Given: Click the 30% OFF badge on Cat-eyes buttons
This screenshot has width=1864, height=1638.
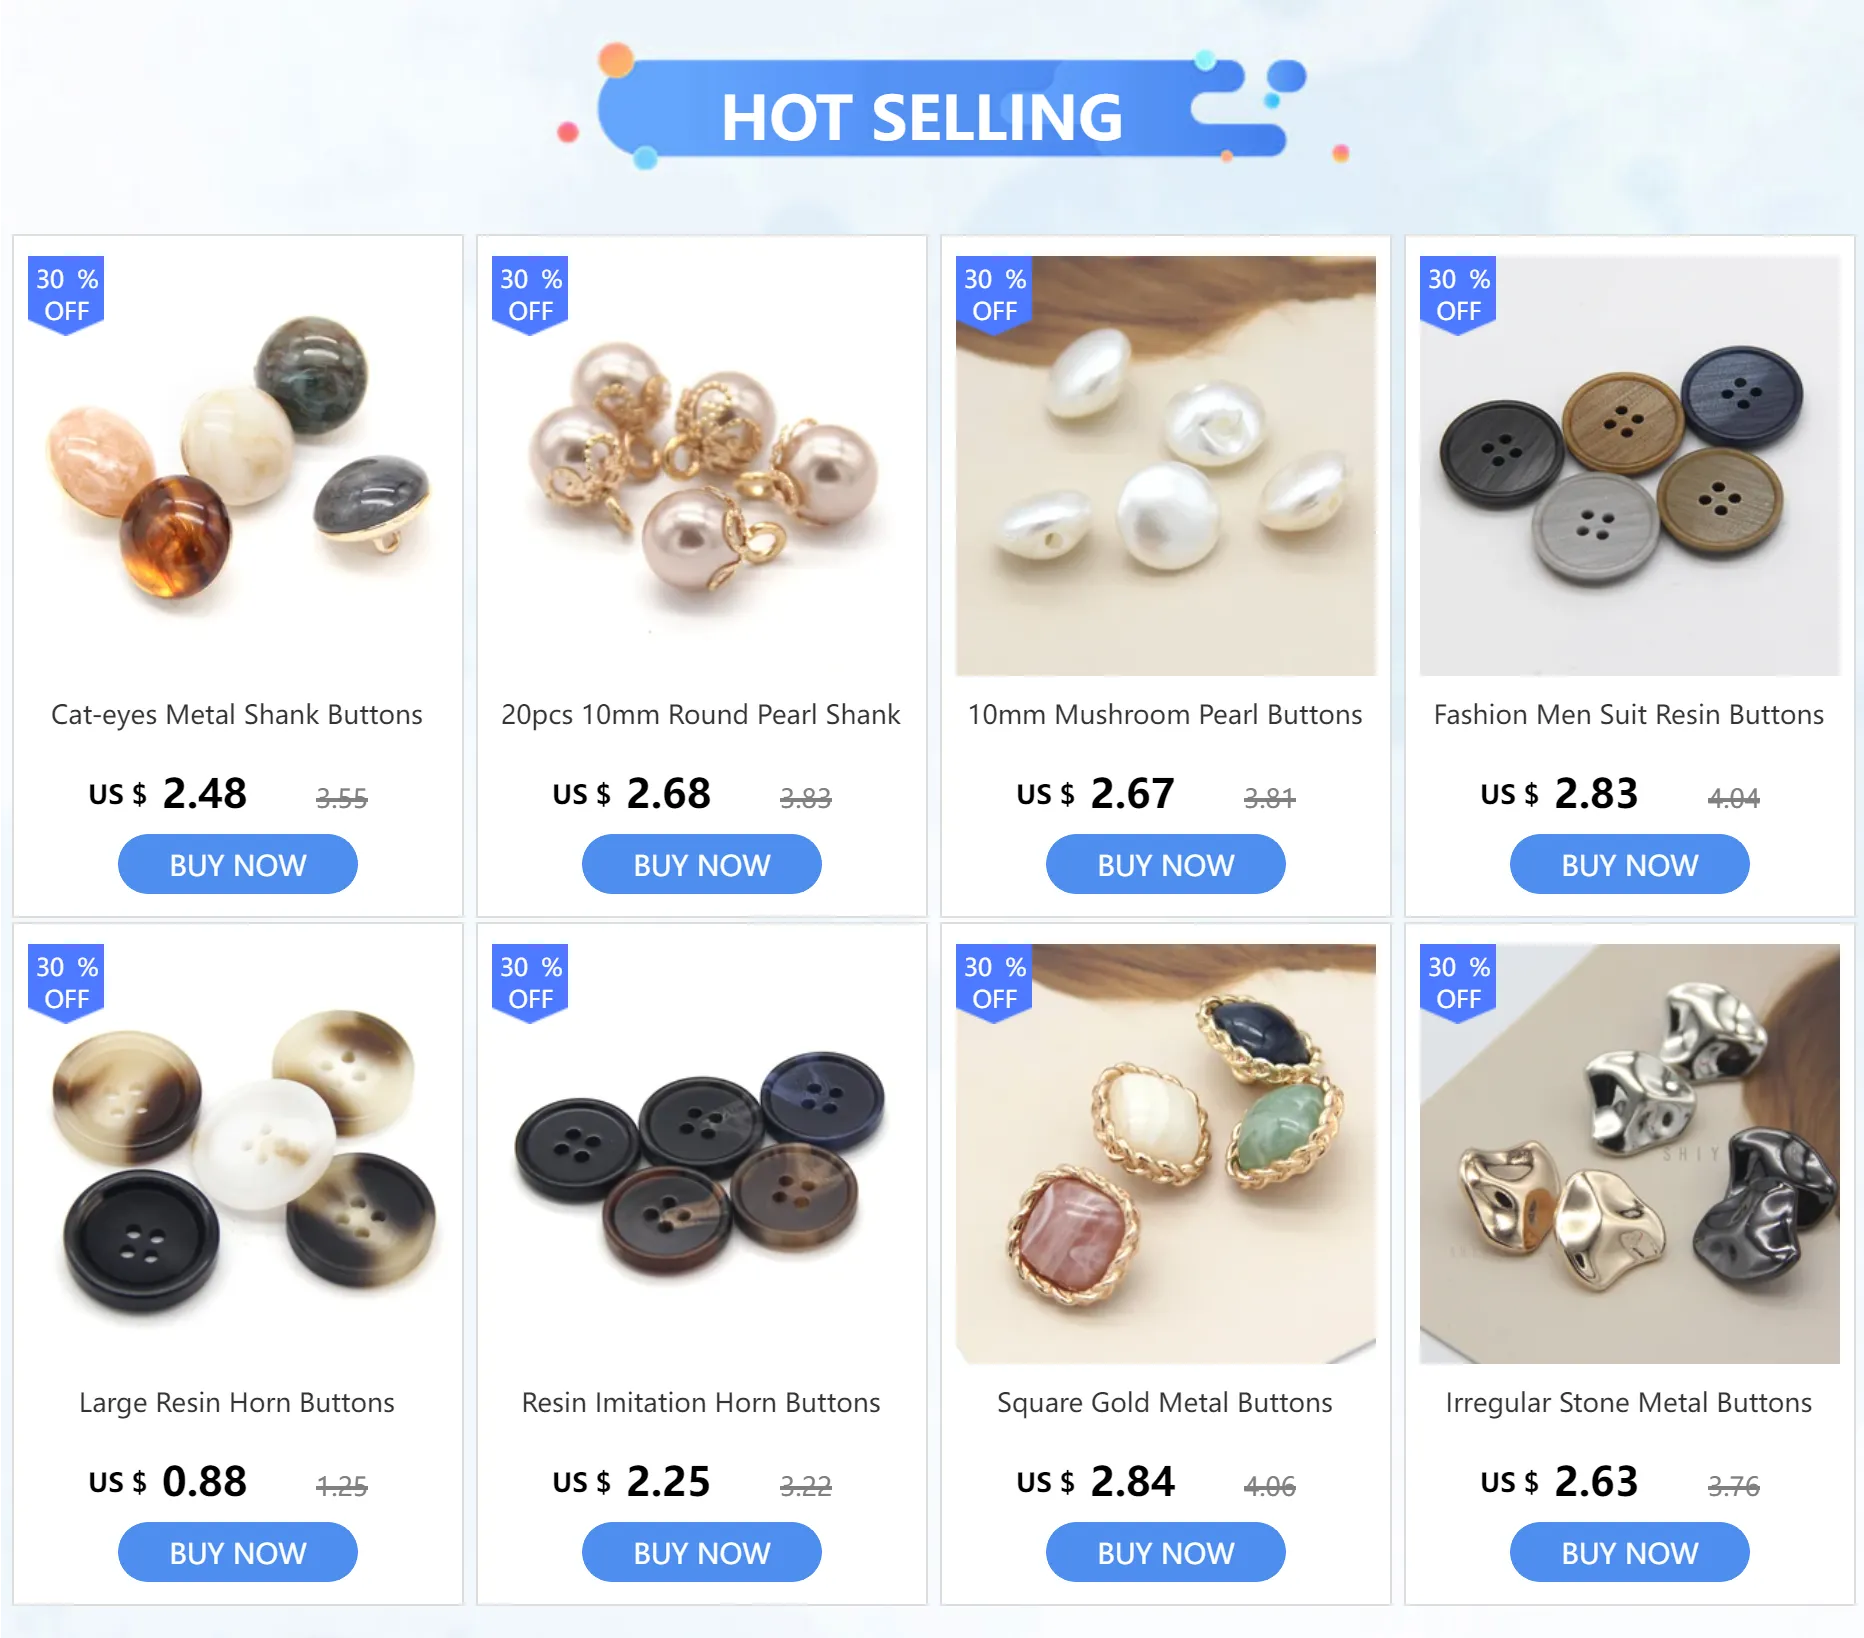Looking at the screenshot, I should coord(66,295).
